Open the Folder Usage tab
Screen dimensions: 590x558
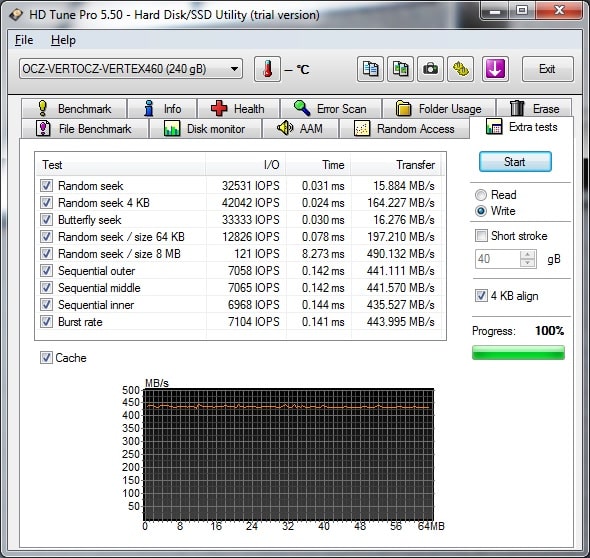(439, 109)
